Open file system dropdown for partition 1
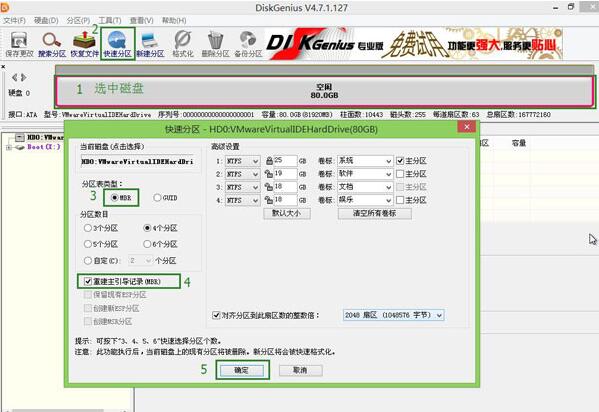599x412 pixels. point(243,161)
